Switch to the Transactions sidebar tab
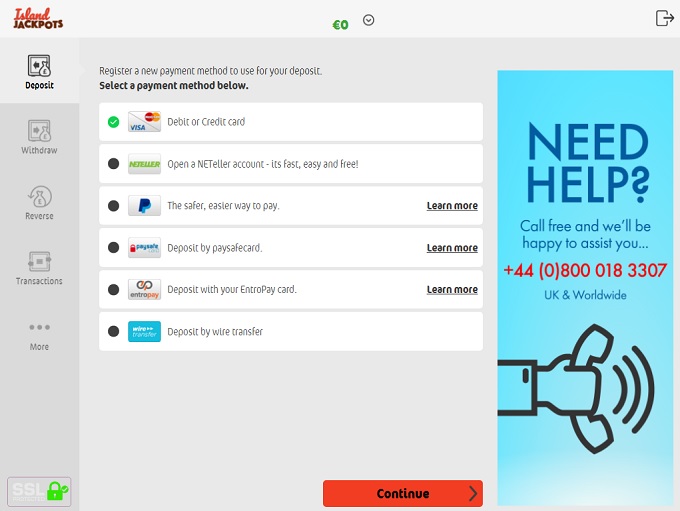This screenshot has height=511, width=680. [x=39, y=268]
